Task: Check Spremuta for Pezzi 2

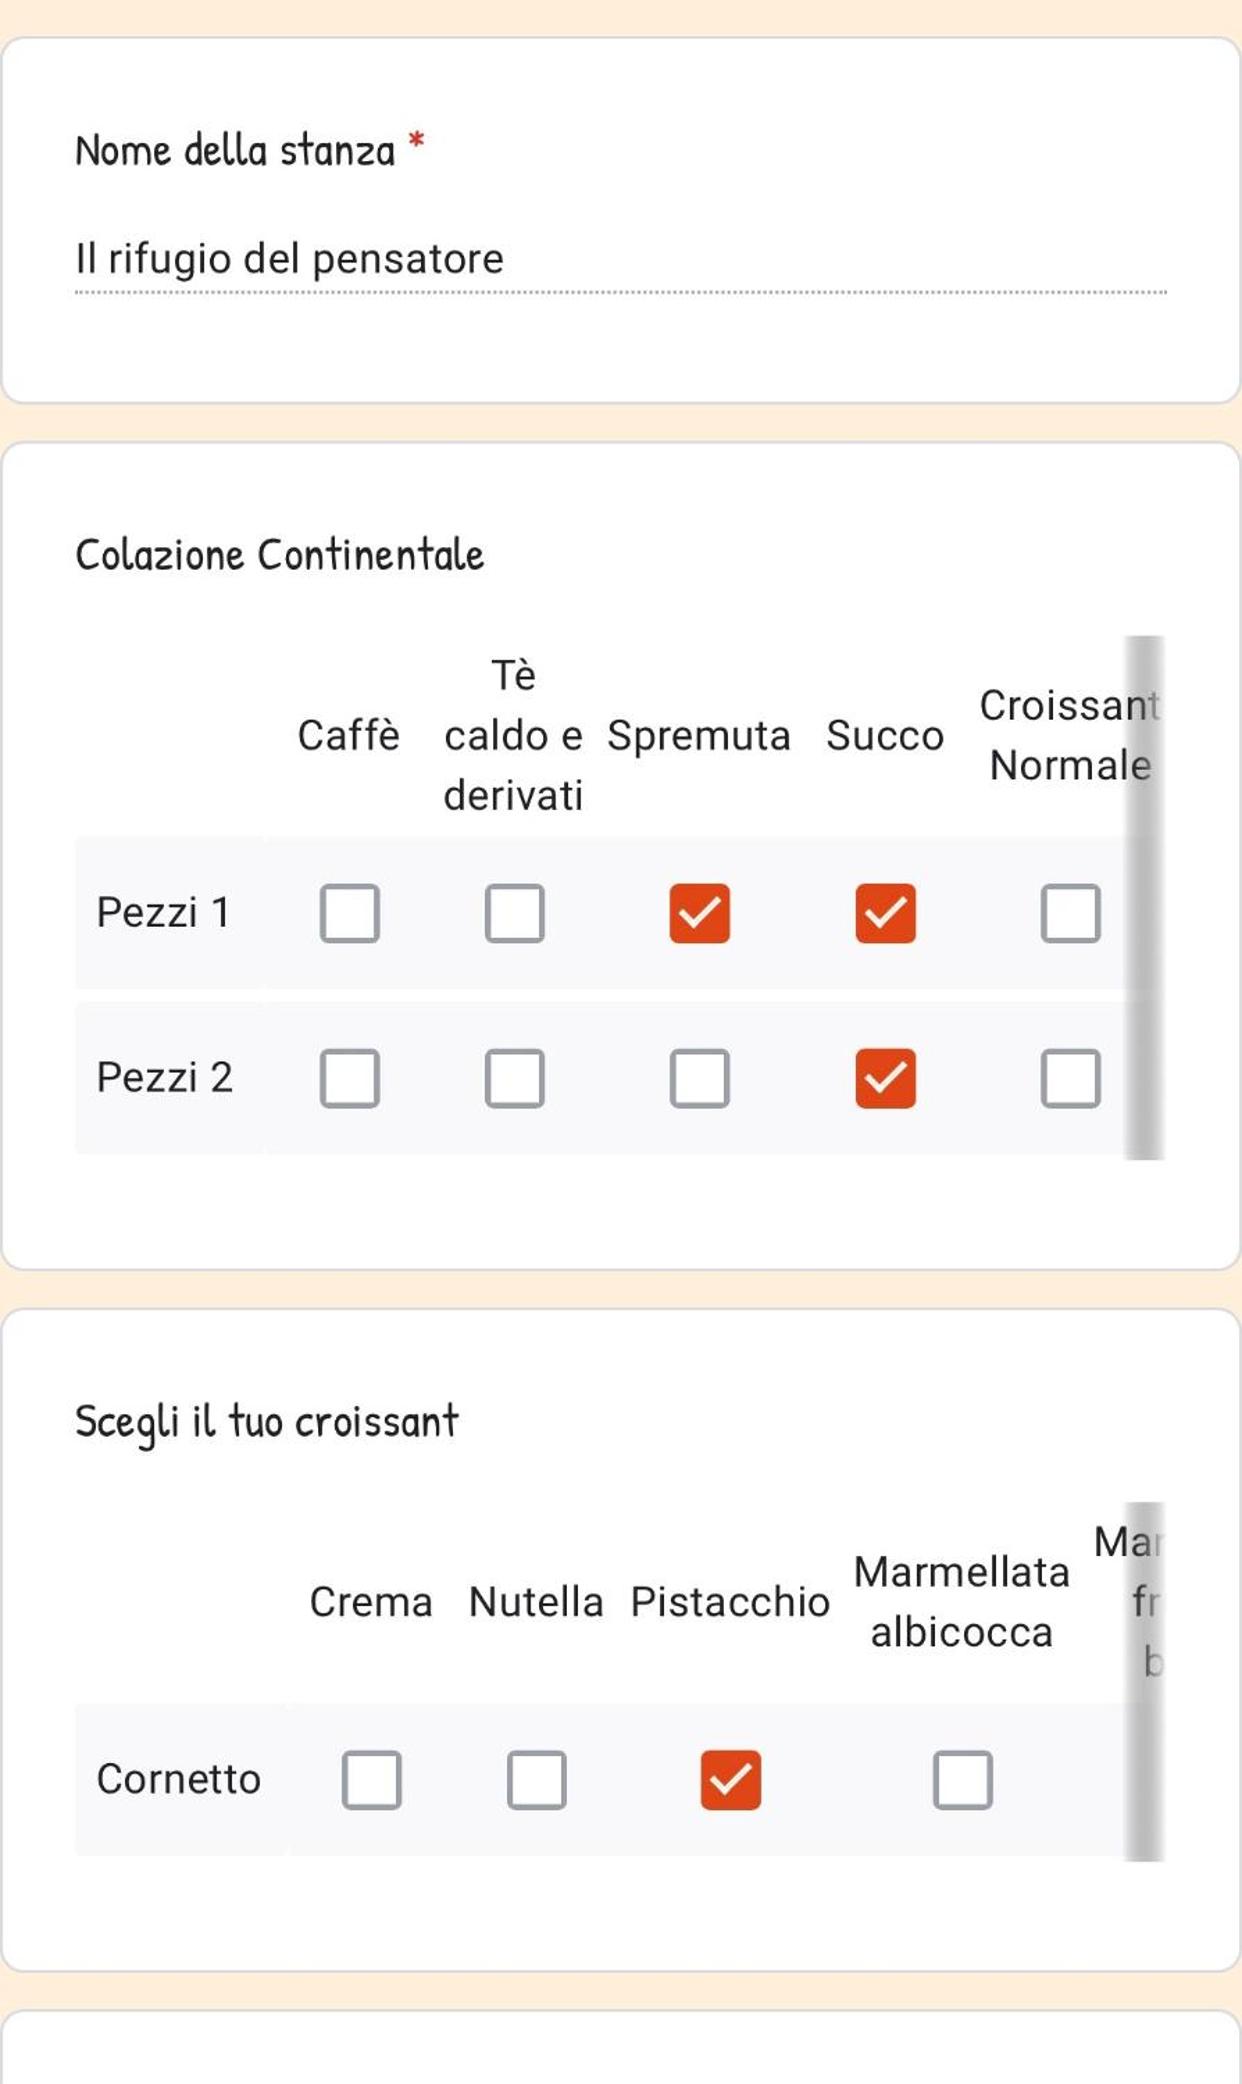Action: tap(699, 1078)
